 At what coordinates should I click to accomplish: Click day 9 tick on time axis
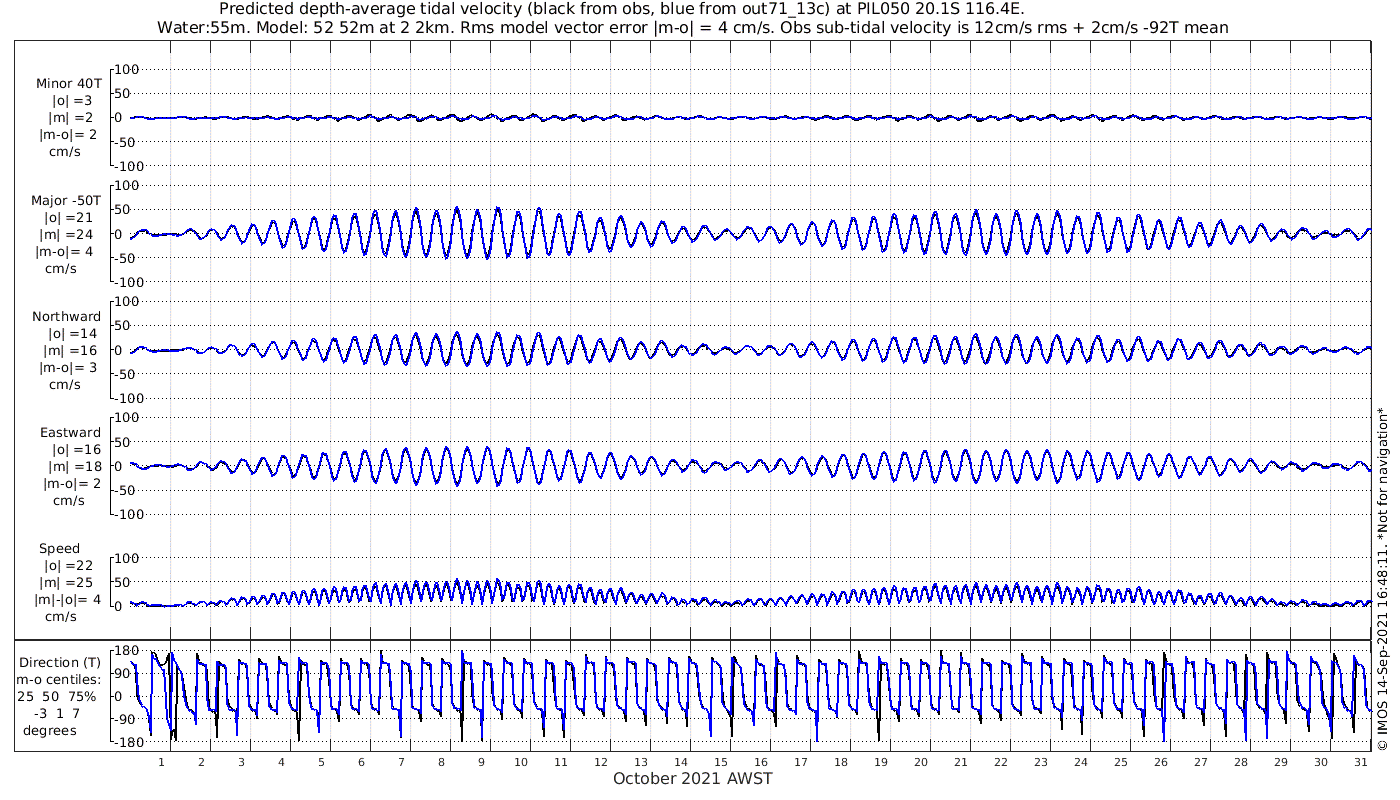(481, 762)
